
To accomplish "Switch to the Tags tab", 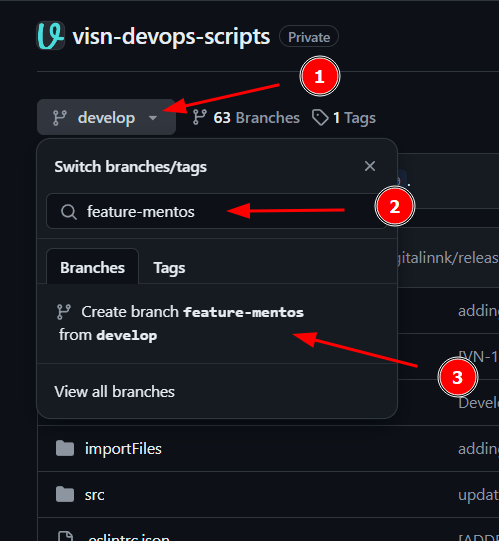I will pyautogui.click(x=169, y=268).
